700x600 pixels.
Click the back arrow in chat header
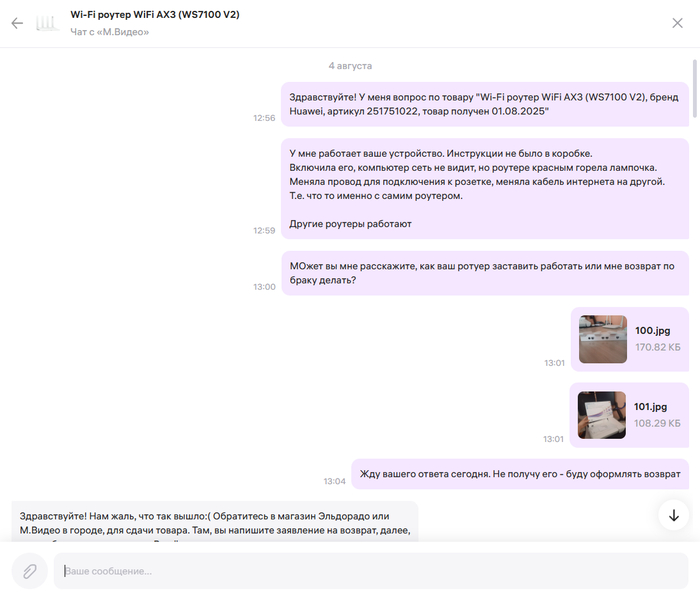pyautogui.click(x=17, y=23)
